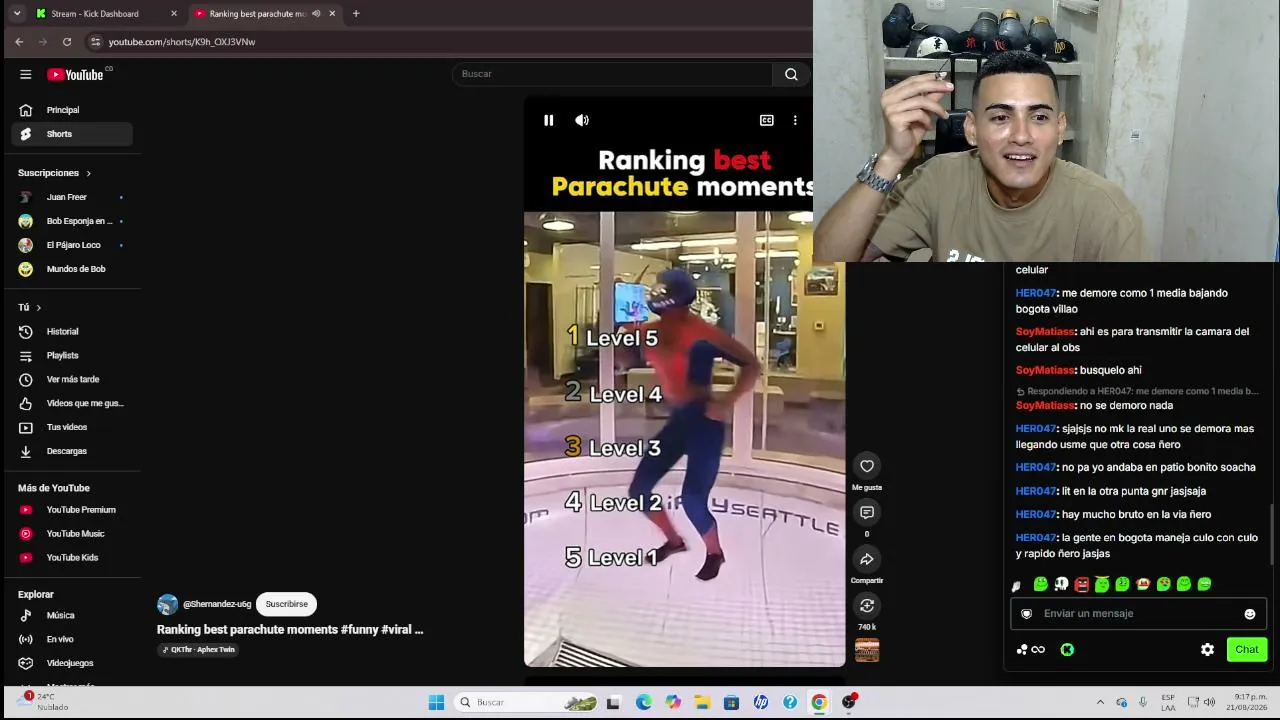1280x720 pixels.
Task: Open Kick chat settings gear
Action: point(1207,650)
